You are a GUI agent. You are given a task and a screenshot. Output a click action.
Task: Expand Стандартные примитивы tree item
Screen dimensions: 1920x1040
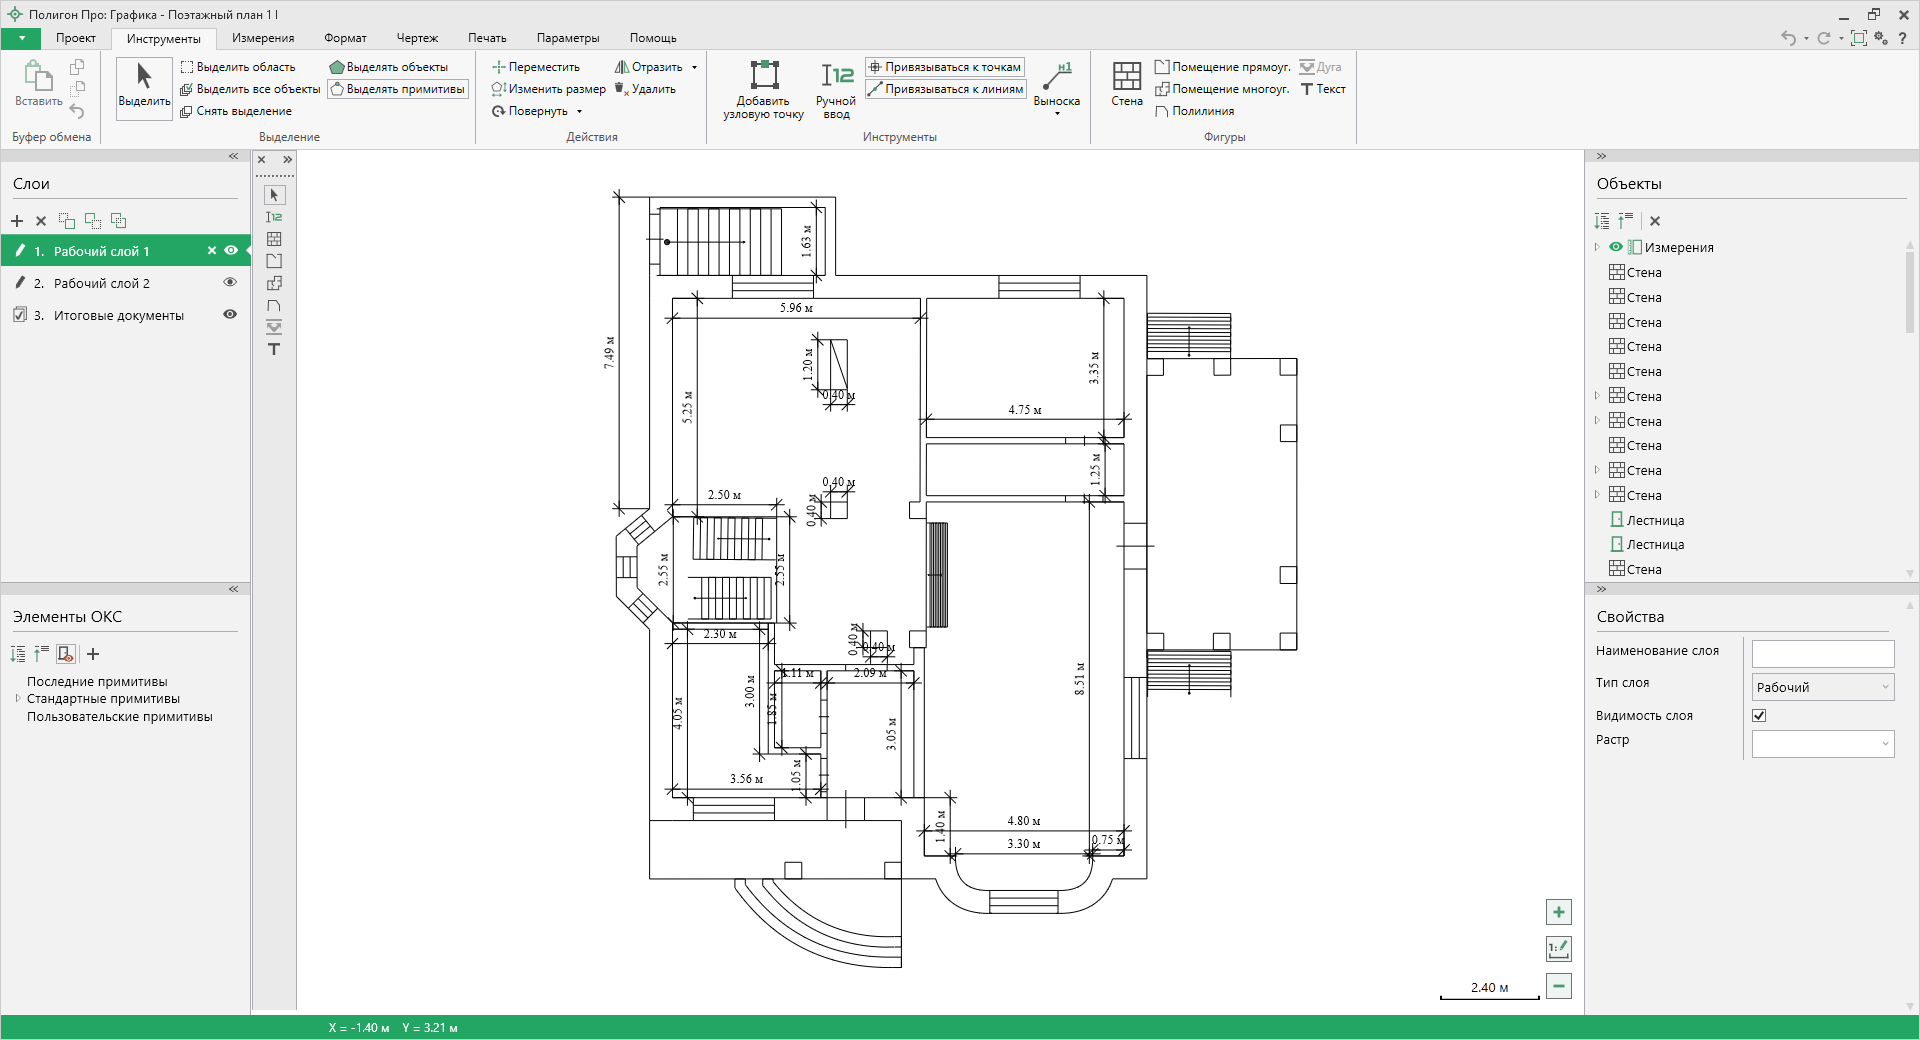tap(18, 699)
